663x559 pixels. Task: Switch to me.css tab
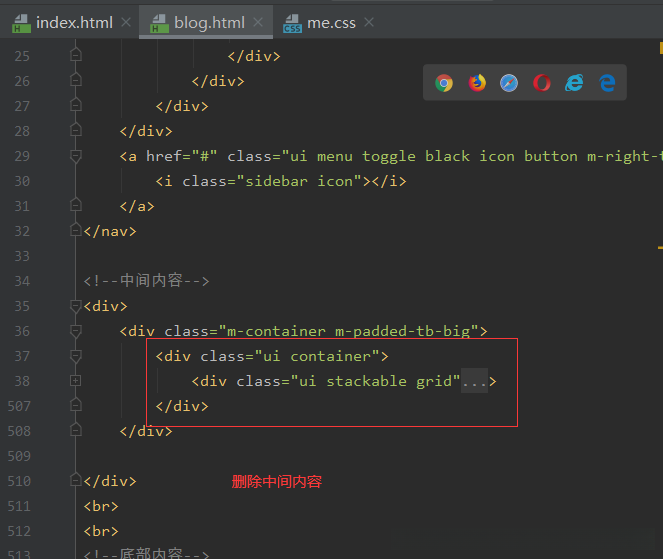pyautogui.click(x=332, y=23)
